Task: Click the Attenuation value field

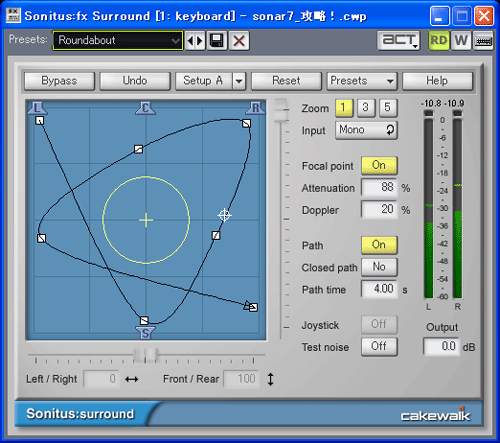Action: click(x=379, y=188)
